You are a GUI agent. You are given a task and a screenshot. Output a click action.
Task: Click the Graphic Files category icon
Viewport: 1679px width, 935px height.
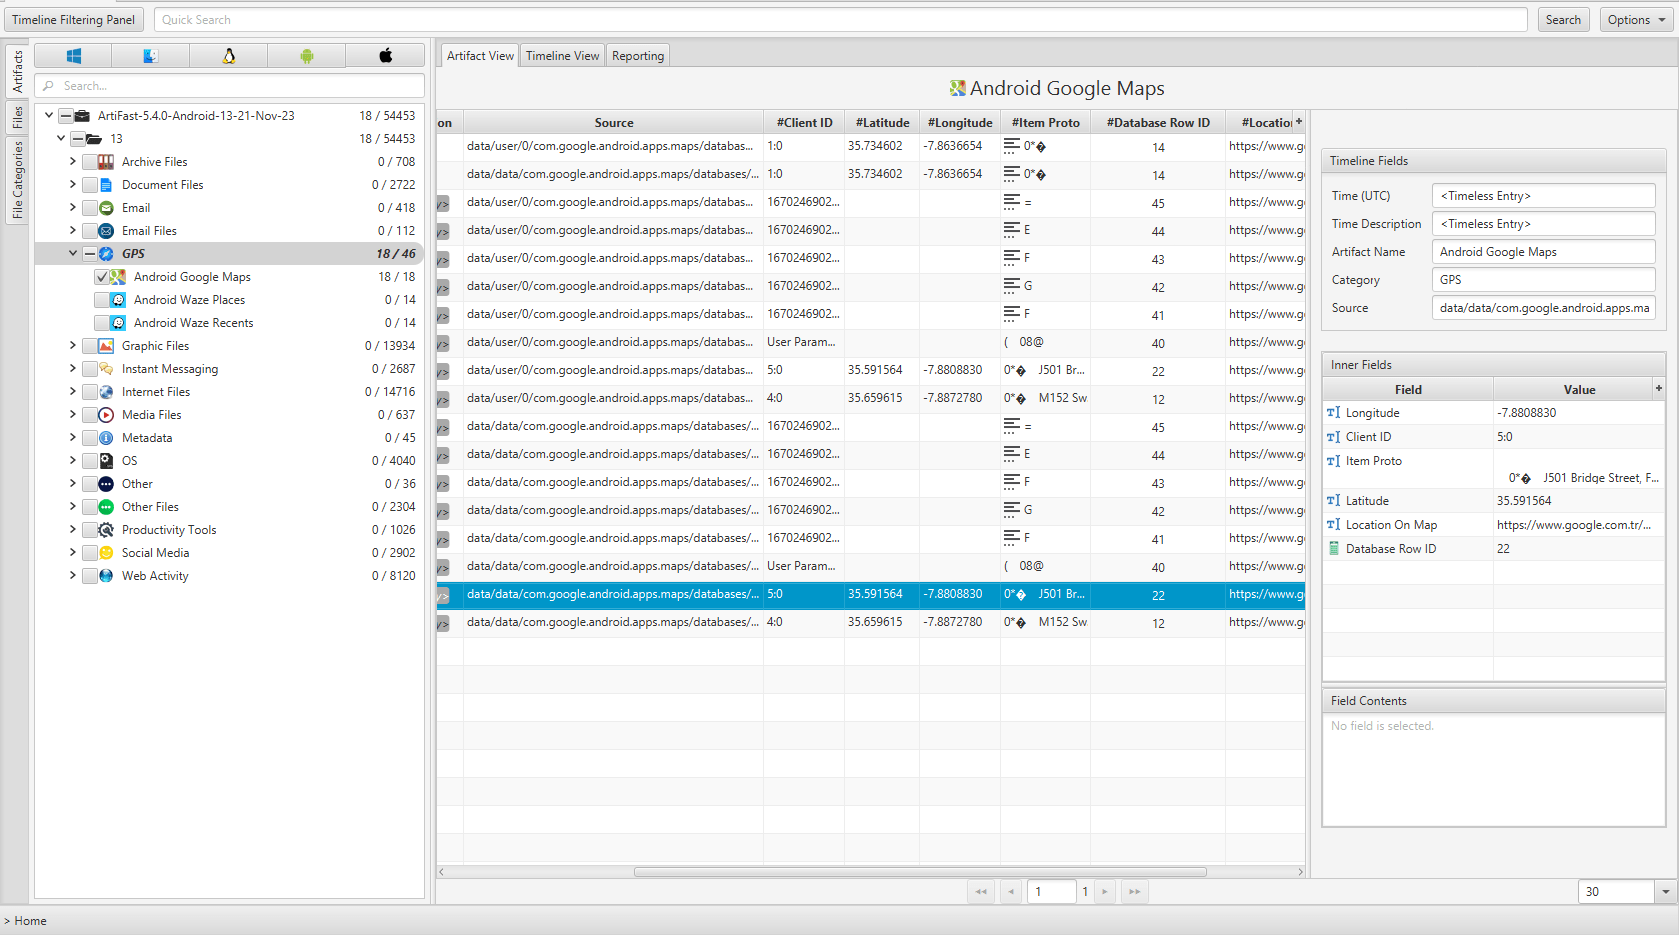[106, 346]
